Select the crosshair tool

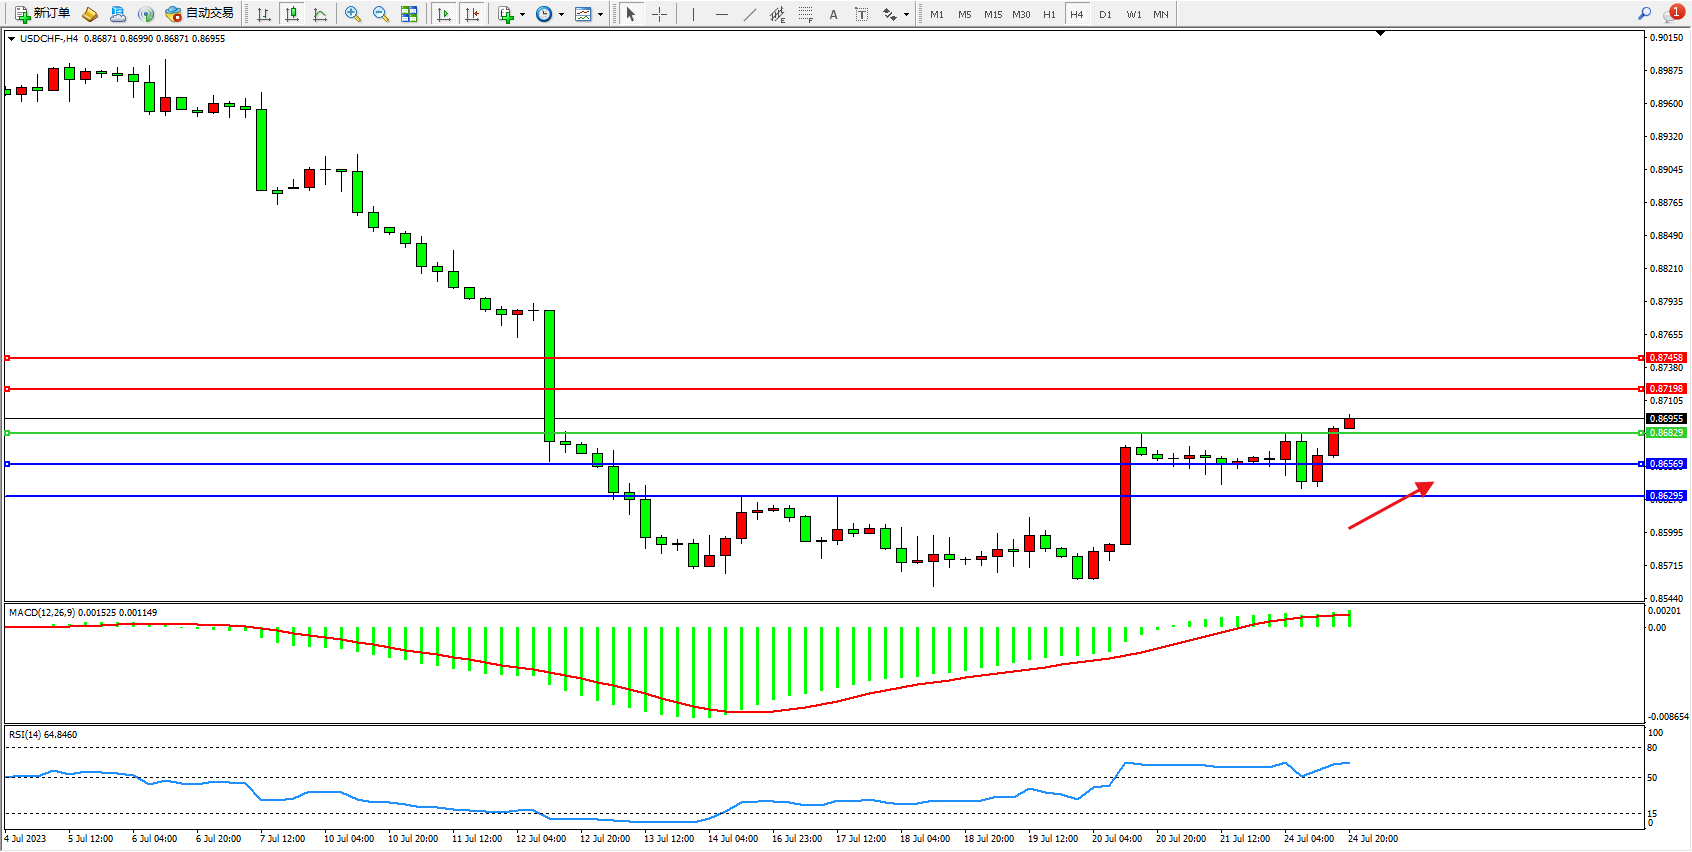coord(660,14)
